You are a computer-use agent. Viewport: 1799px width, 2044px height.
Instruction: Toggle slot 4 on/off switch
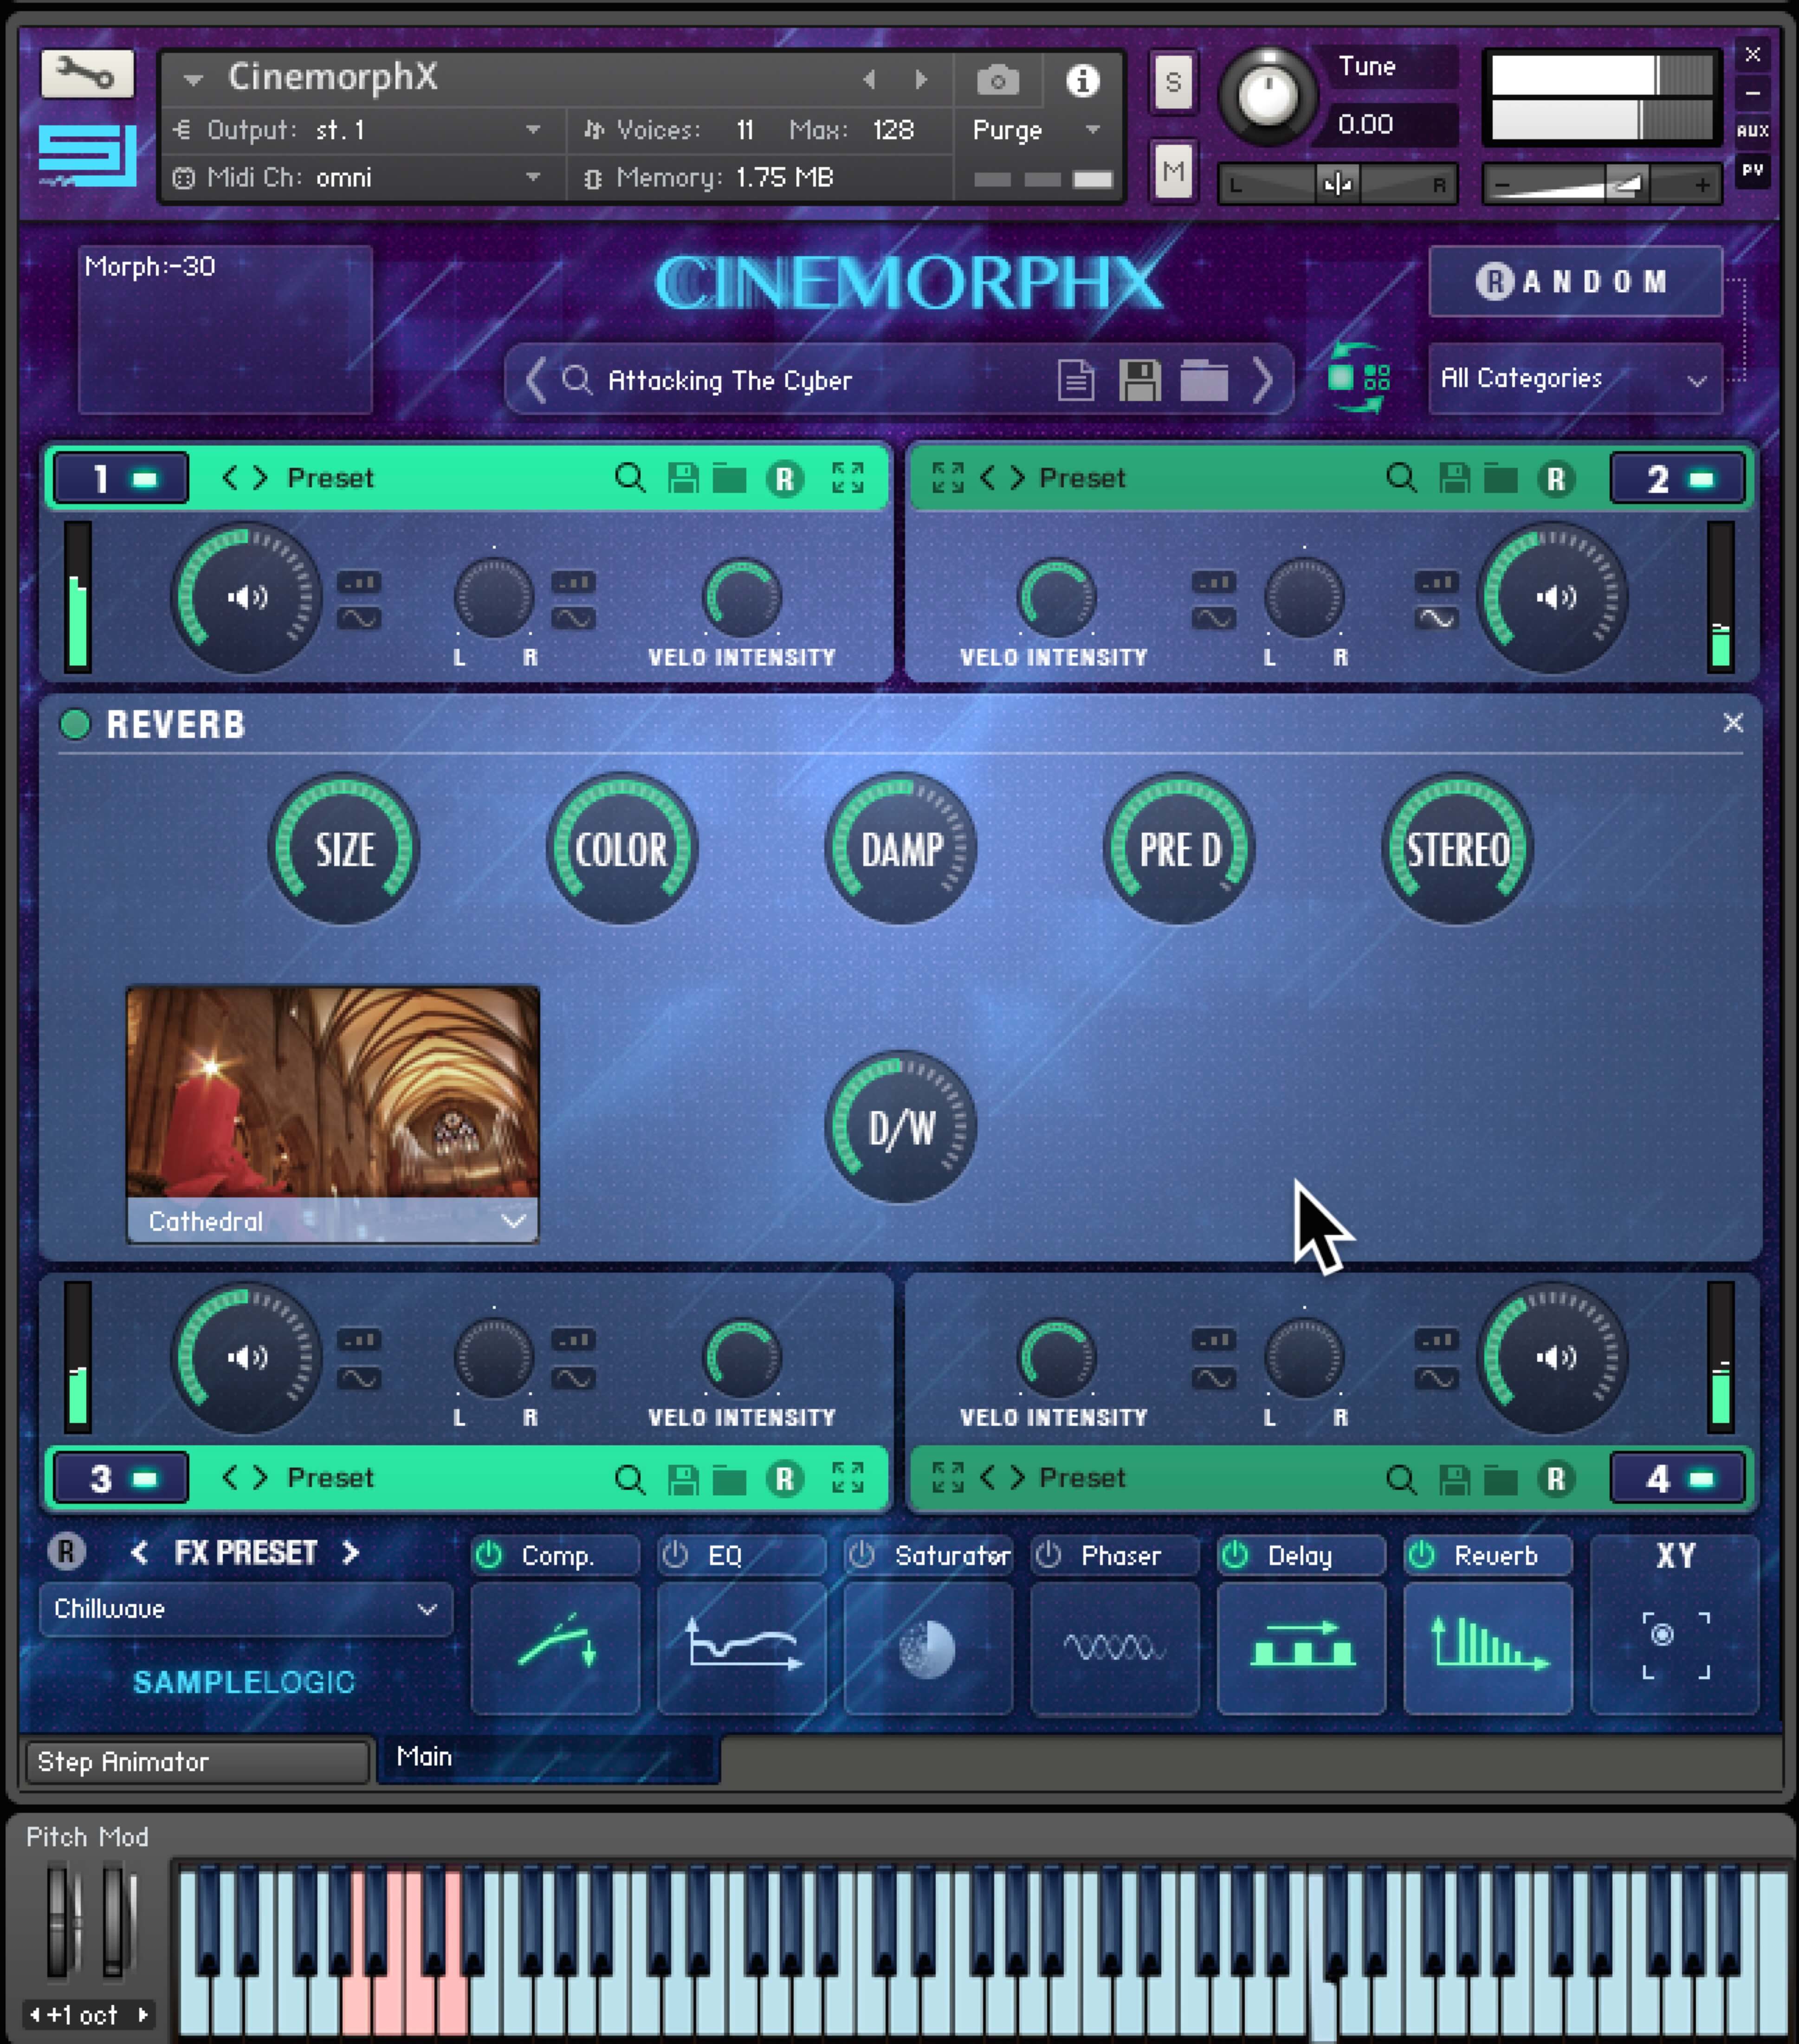click(1701, 1479)
